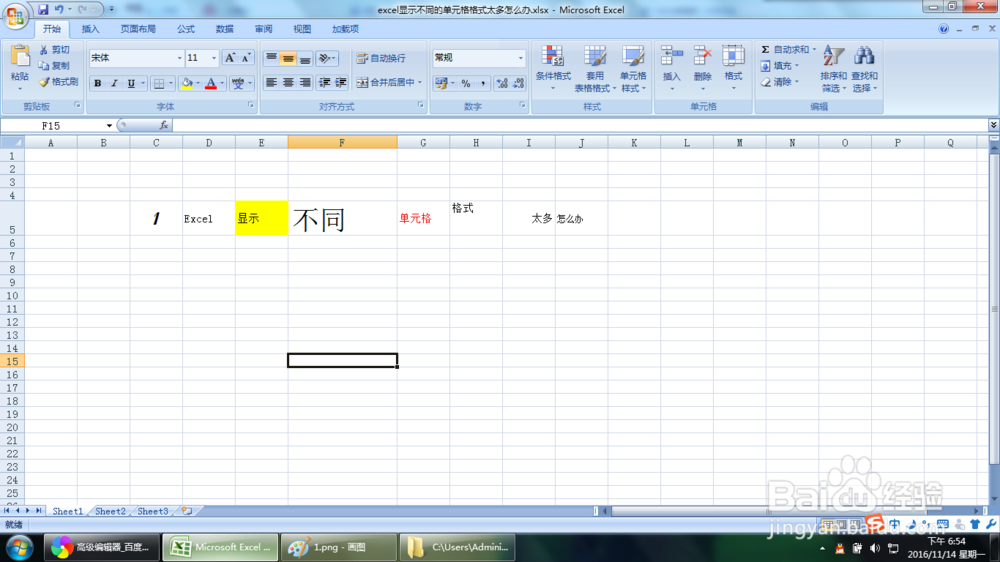Open the number format (常规) dropdown
Viewport: 1000px width, 562px height.
pyautogui.click(x=520, y=58)
